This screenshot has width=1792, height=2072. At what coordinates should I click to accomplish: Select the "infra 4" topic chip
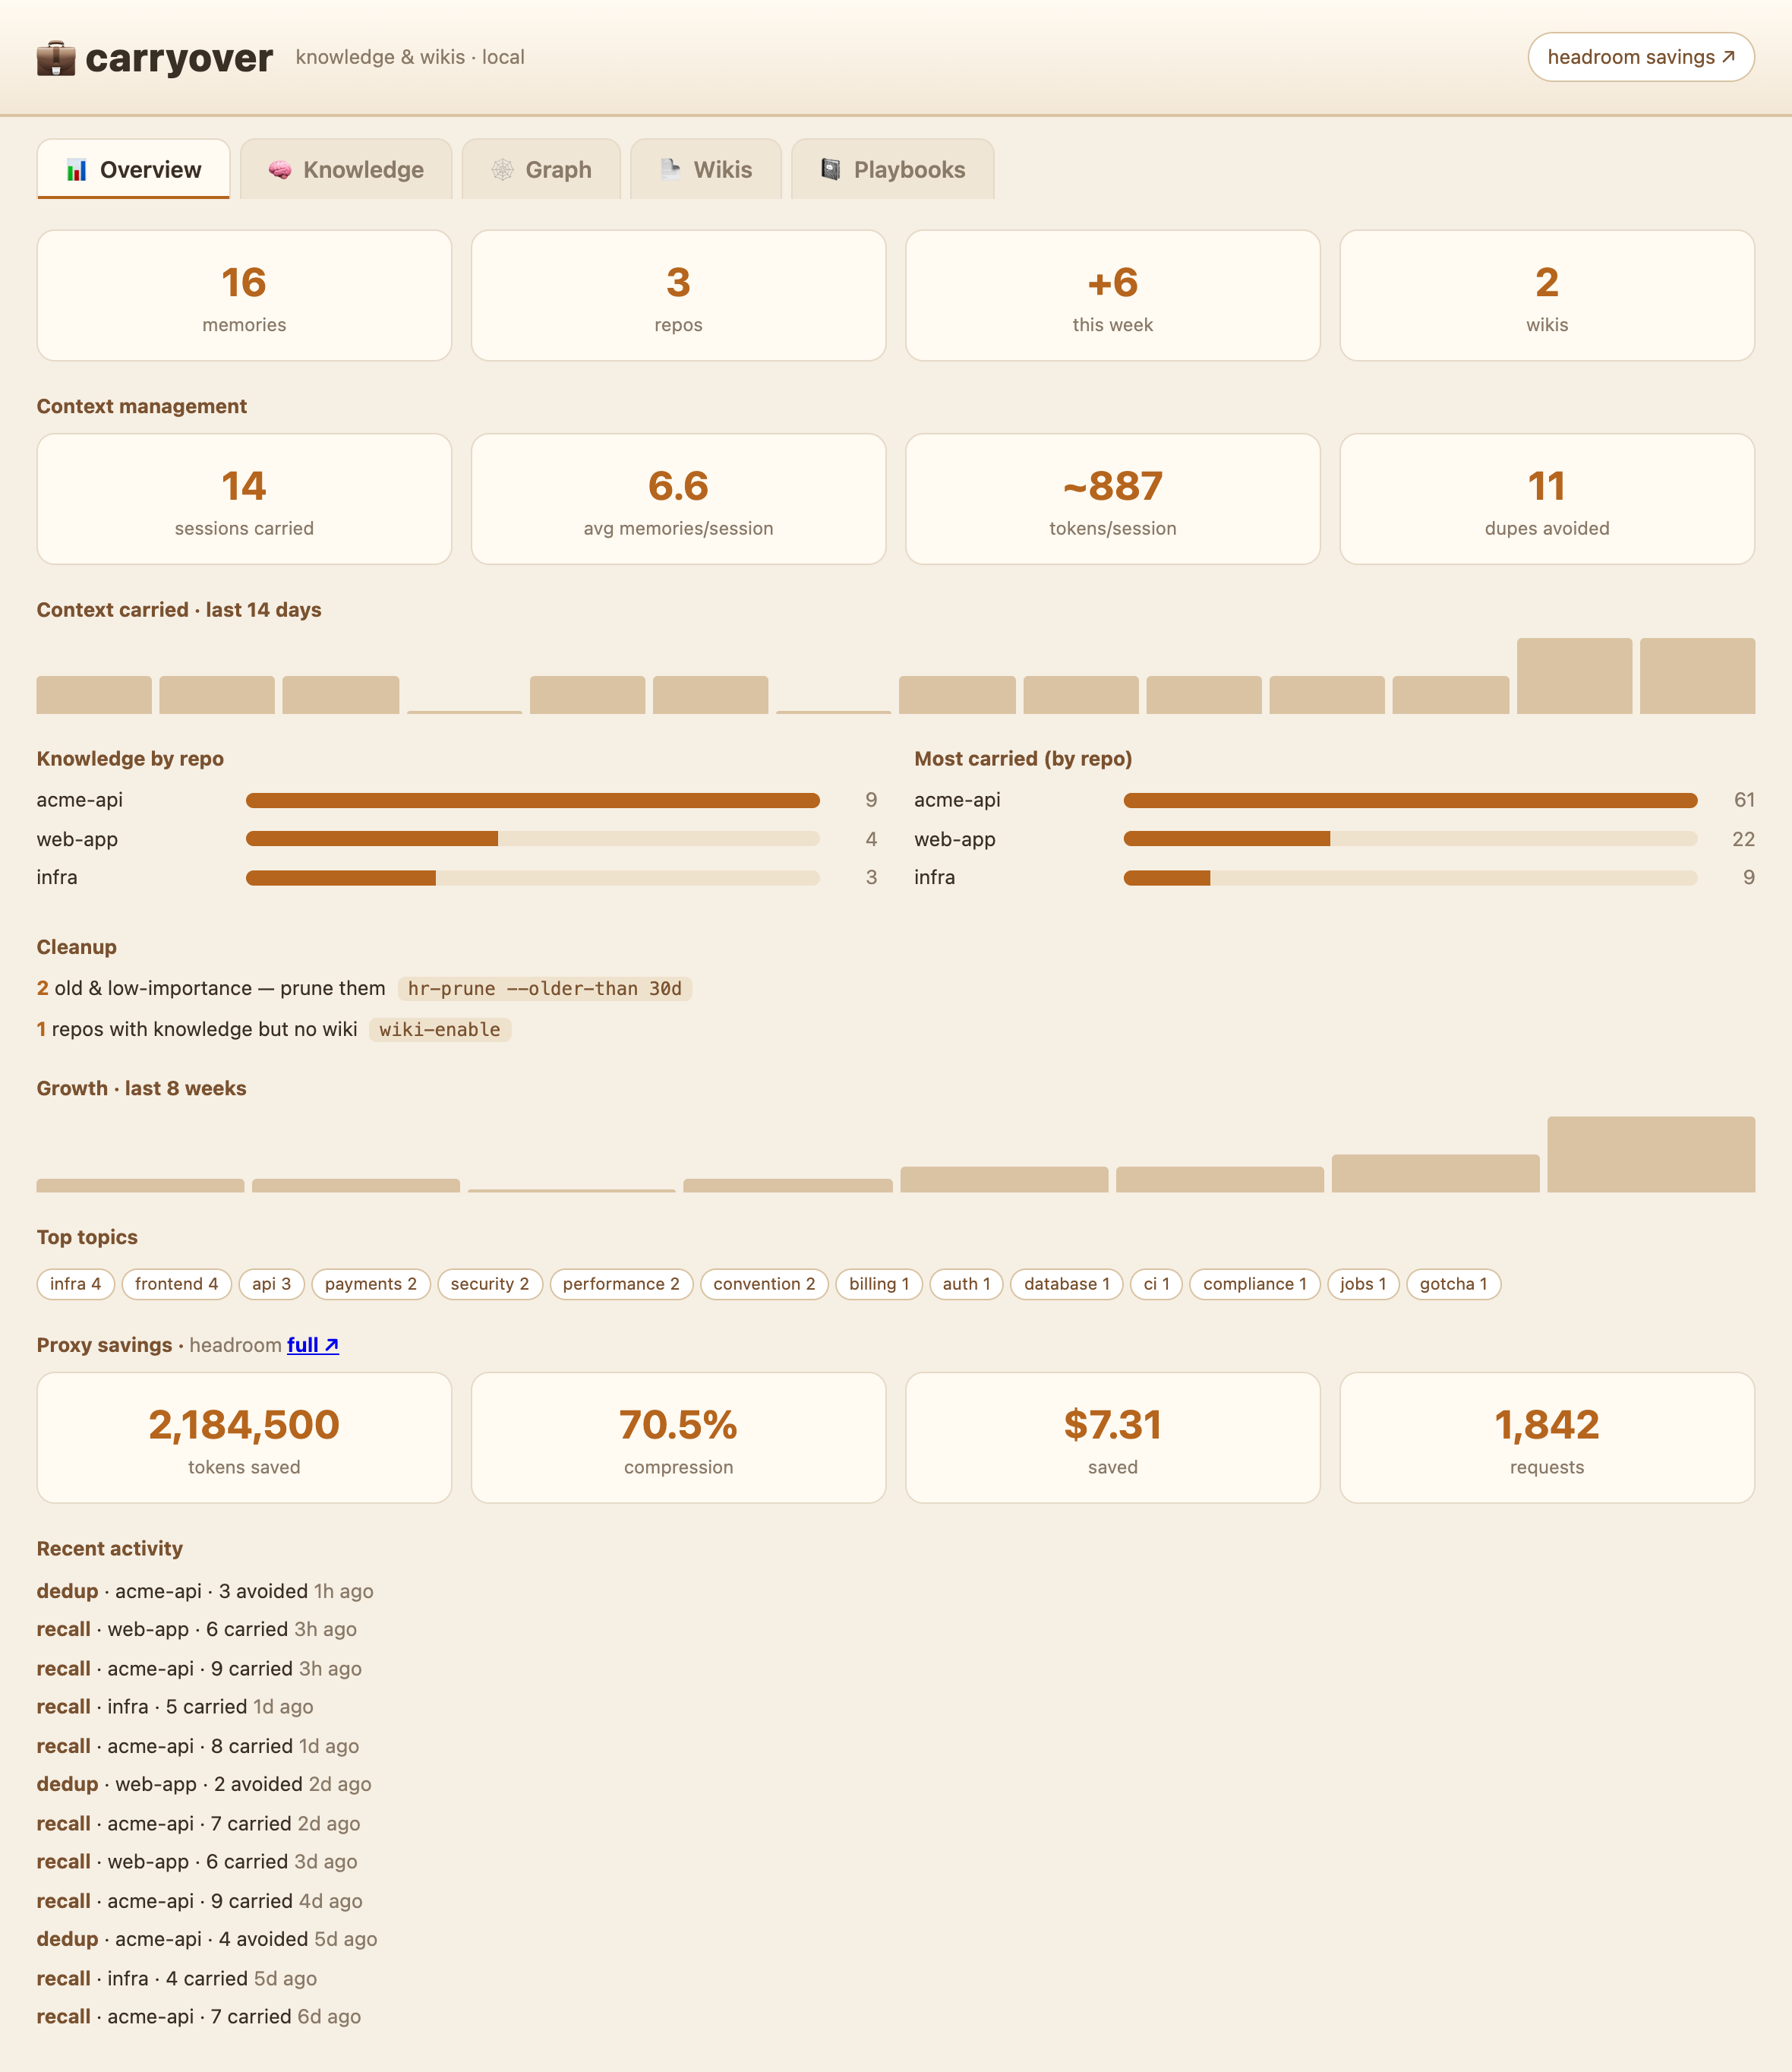pyautogui.click(x=76, y=1284)
